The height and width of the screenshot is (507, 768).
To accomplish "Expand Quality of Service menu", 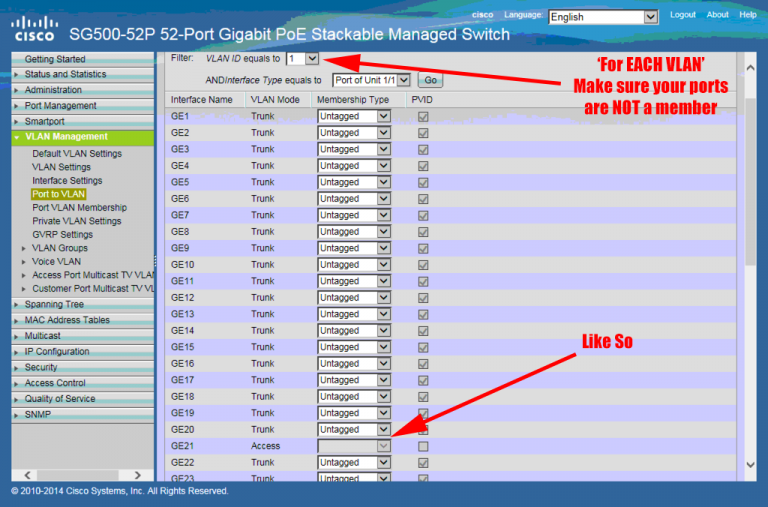I will pyautogui.click(x=82, y=399).
